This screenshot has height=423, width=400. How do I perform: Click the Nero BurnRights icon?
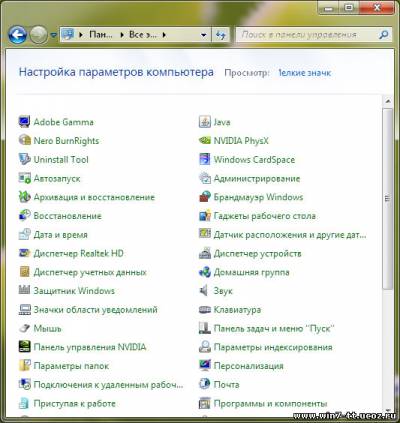(24, 140)
